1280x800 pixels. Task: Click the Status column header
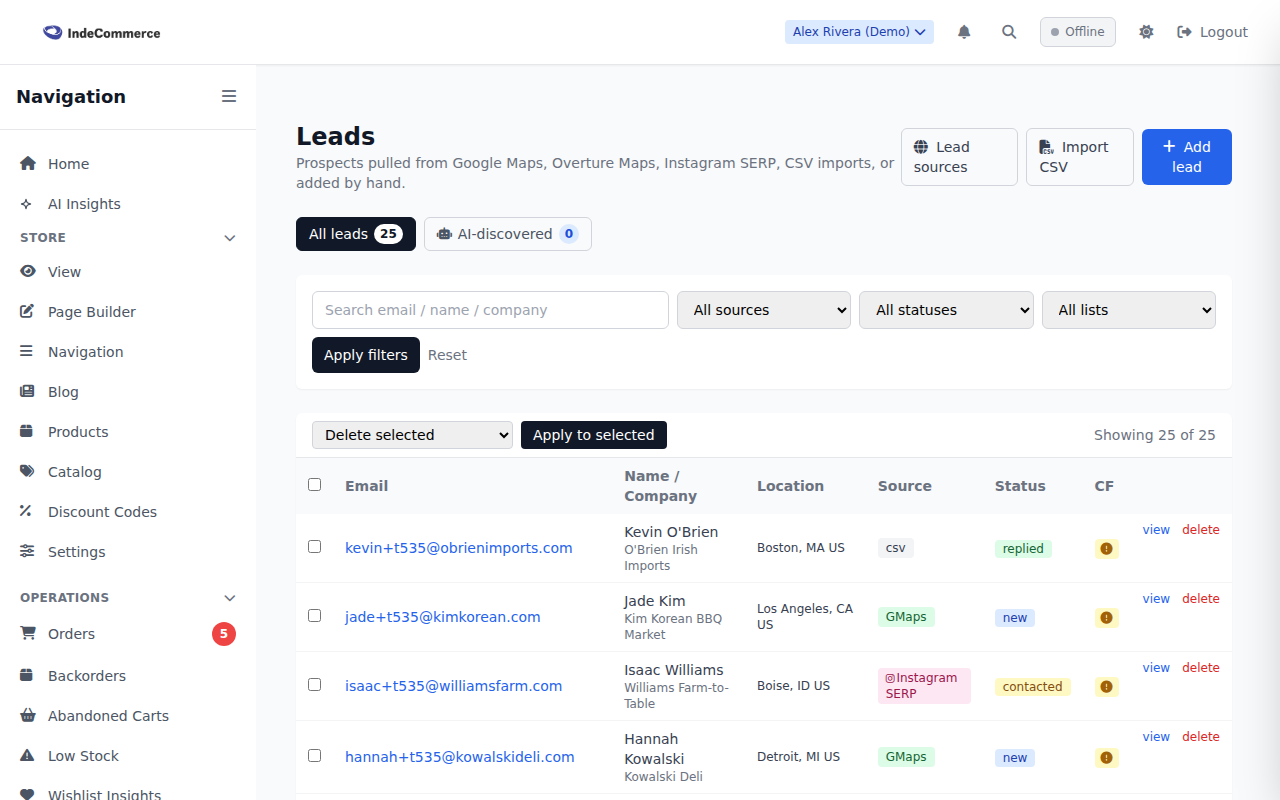click(1020, 486)
